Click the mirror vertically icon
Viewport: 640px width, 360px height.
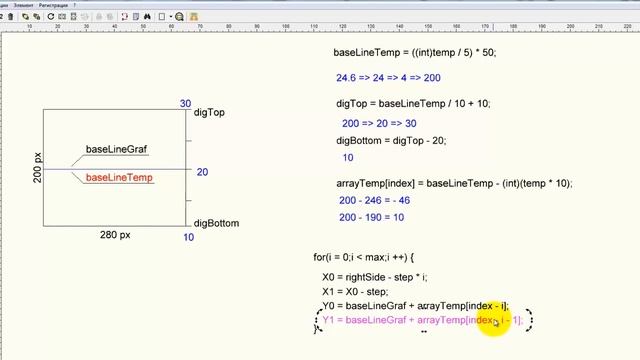point(73,17)
